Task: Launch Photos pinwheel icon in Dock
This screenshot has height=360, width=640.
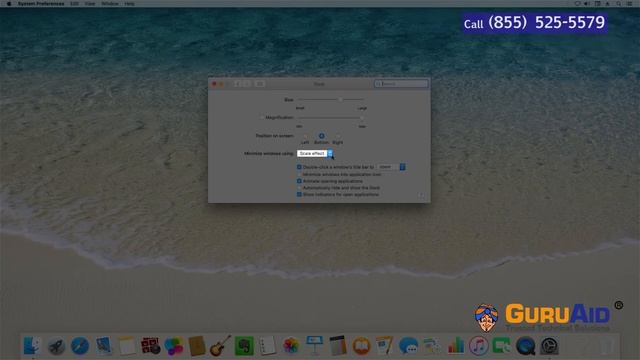Action: coord(291,346)
